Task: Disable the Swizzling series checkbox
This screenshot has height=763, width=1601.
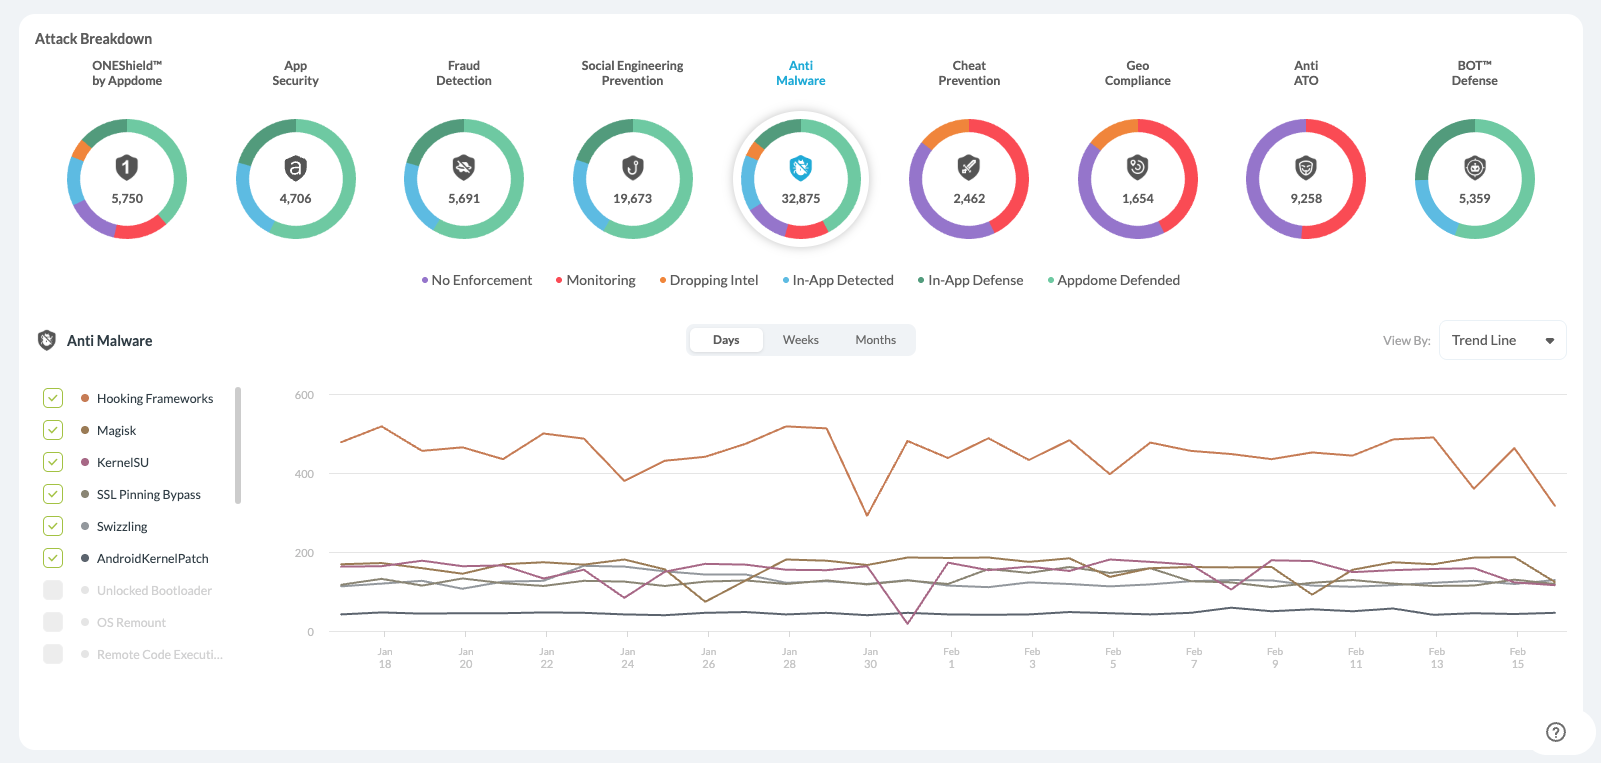Action: click(x=53, y=526)
